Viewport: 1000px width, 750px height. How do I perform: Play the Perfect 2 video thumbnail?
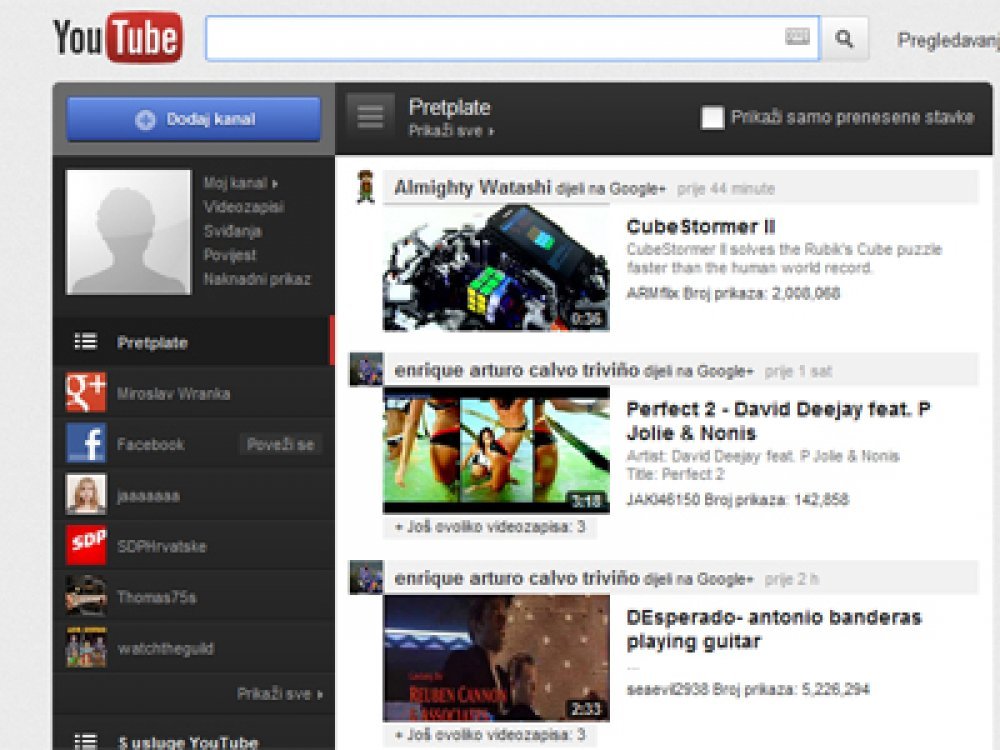click(496, 450)
